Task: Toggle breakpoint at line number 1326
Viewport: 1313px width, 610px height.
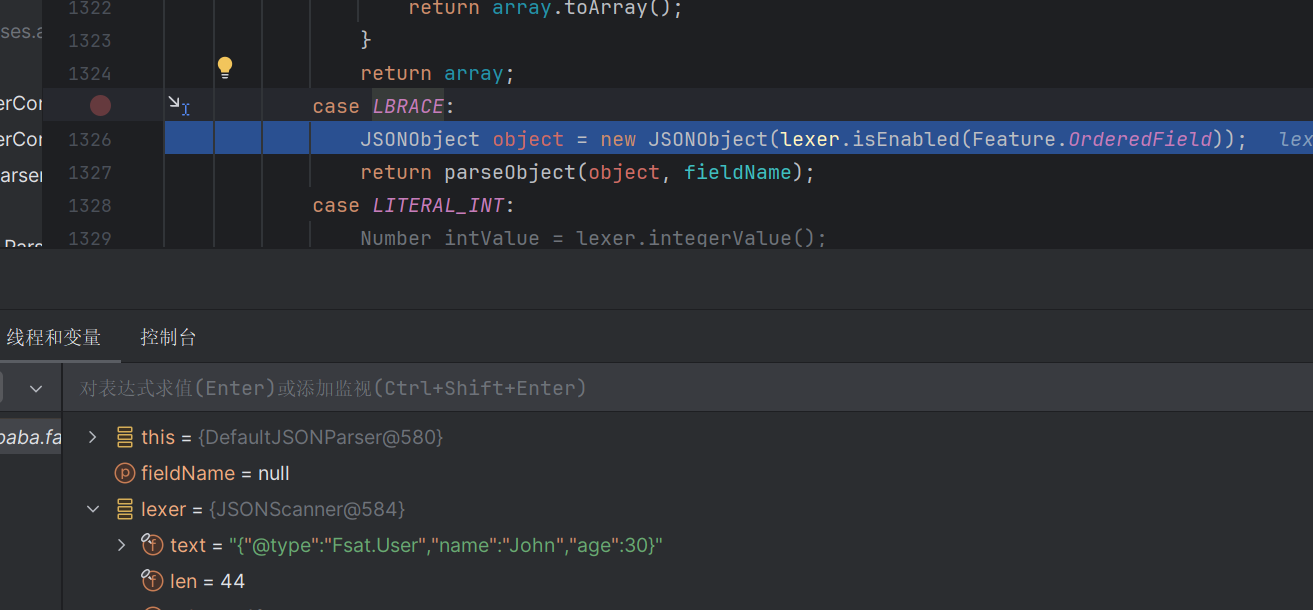Action: point(90,139)
